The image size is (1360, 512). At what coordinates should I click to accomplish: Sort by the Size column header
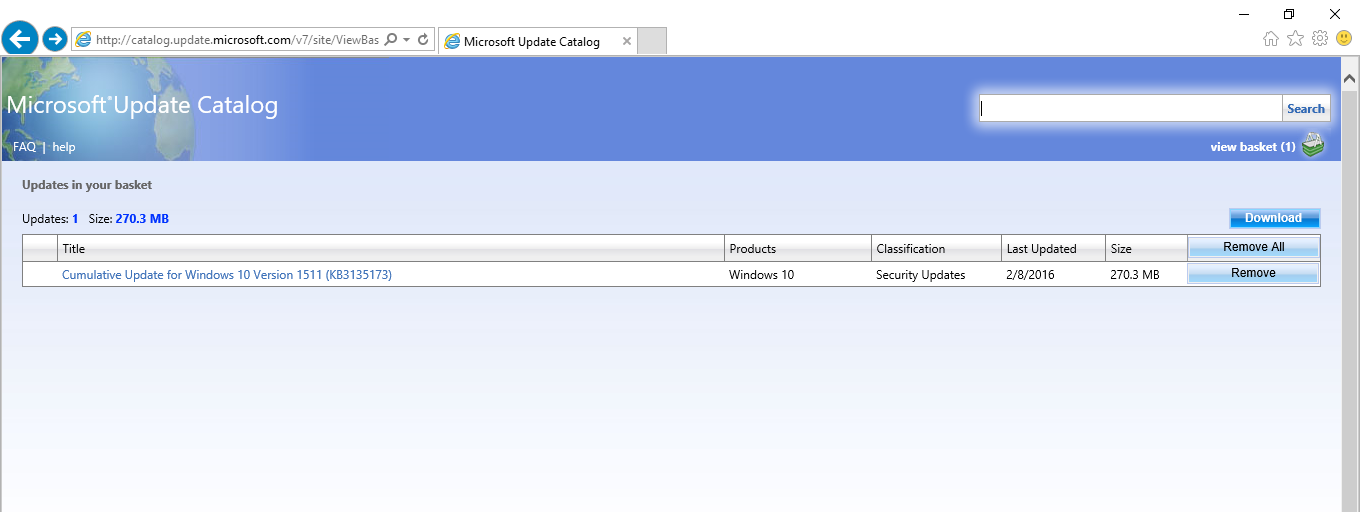tap(1146, 248)
